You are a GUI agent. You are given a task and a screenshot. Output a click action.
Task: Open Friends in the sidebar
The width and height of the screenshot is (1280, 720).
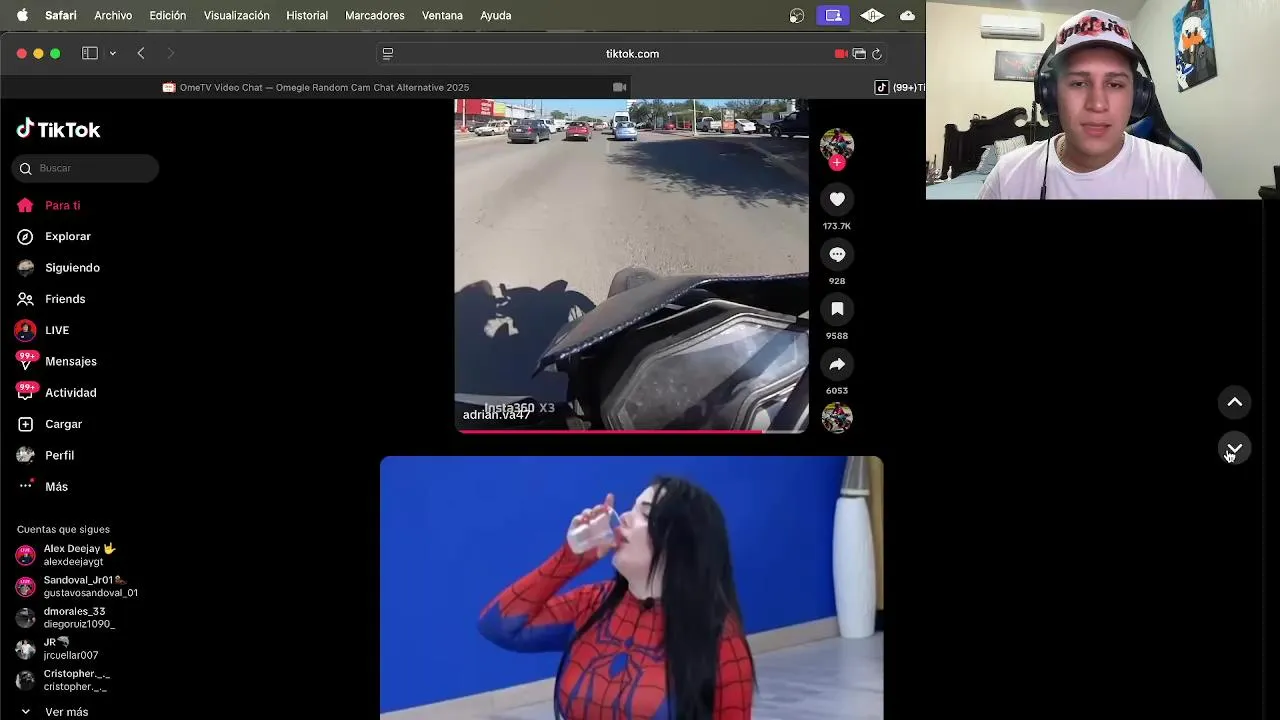(51, 299)
